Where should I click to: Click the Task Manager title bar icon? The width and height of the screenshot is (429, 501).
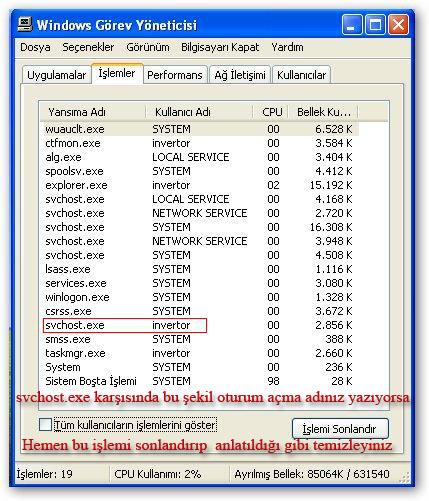[25, 24]
